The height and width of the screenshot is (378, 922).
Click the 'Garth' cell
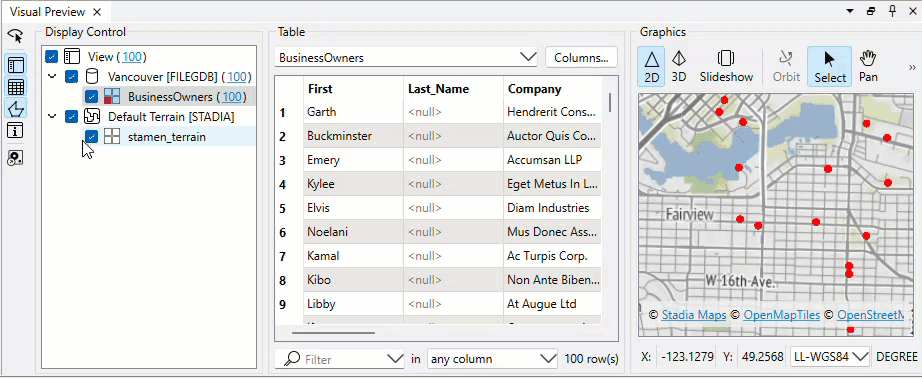click(x=353, y=112)
